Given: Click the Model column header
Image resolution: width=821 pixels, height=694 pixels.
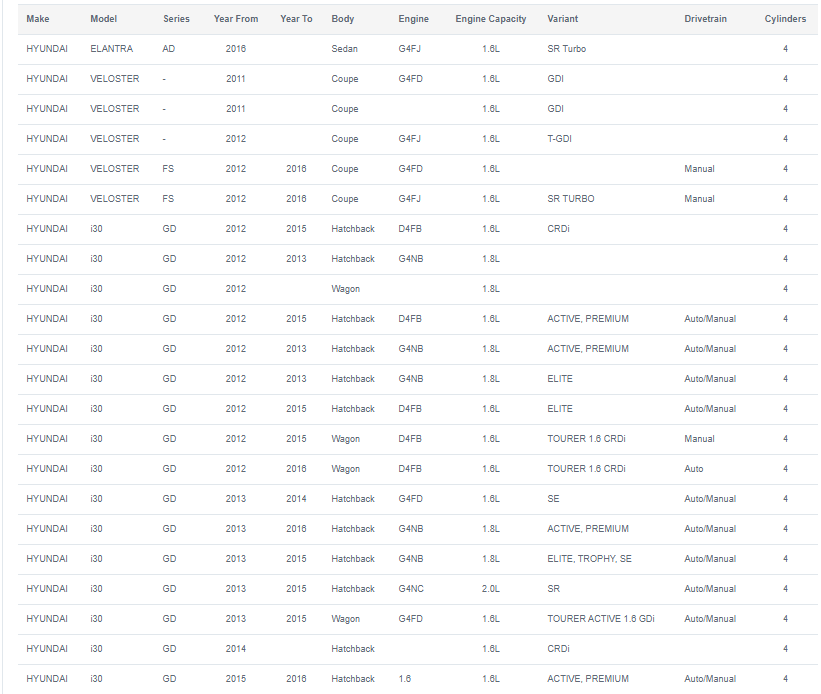Looking at the screenshot, I should (x=103, y=19).
